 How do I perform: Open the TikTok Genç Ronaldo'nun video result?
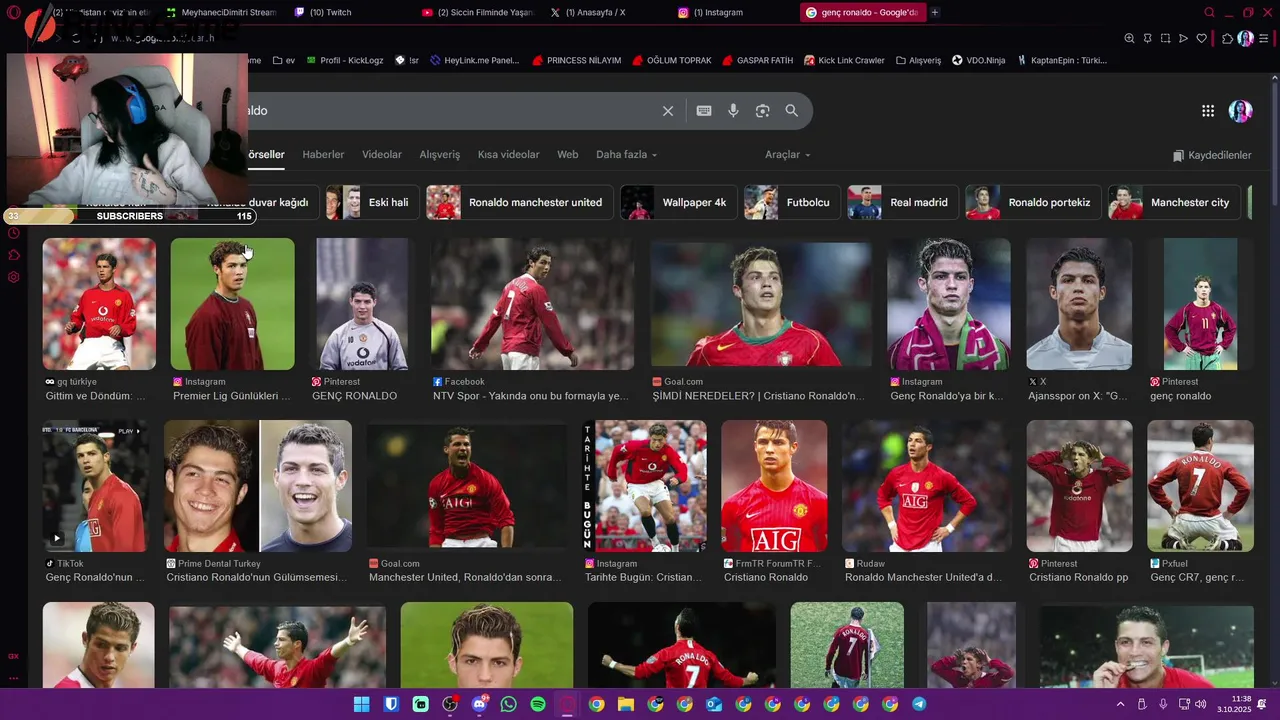click(93, 486)
